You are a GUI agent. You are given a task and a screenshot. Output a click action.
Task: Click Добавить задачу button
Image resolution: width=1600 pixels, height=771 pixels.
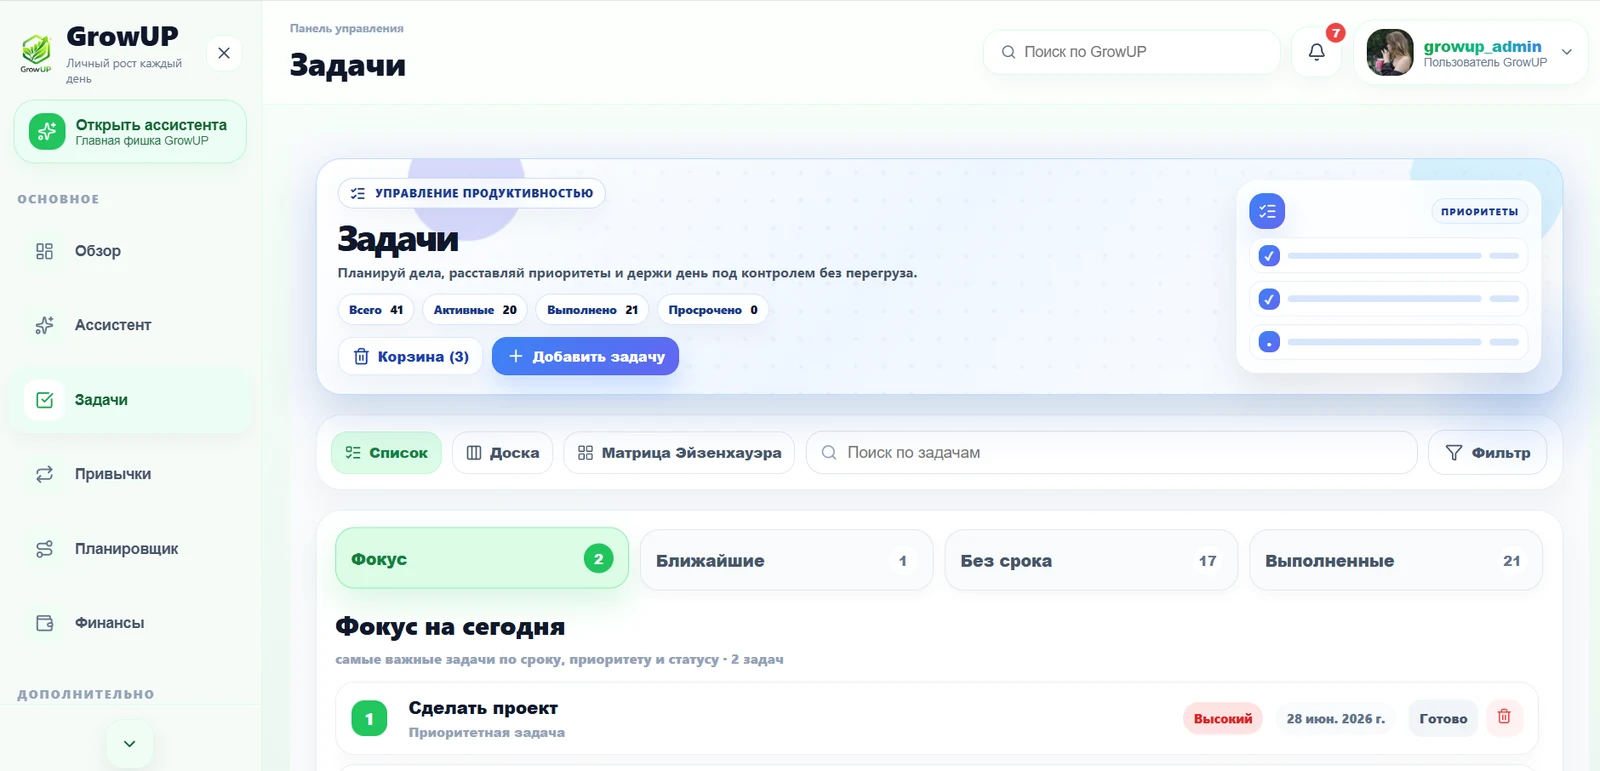[585, 357]
